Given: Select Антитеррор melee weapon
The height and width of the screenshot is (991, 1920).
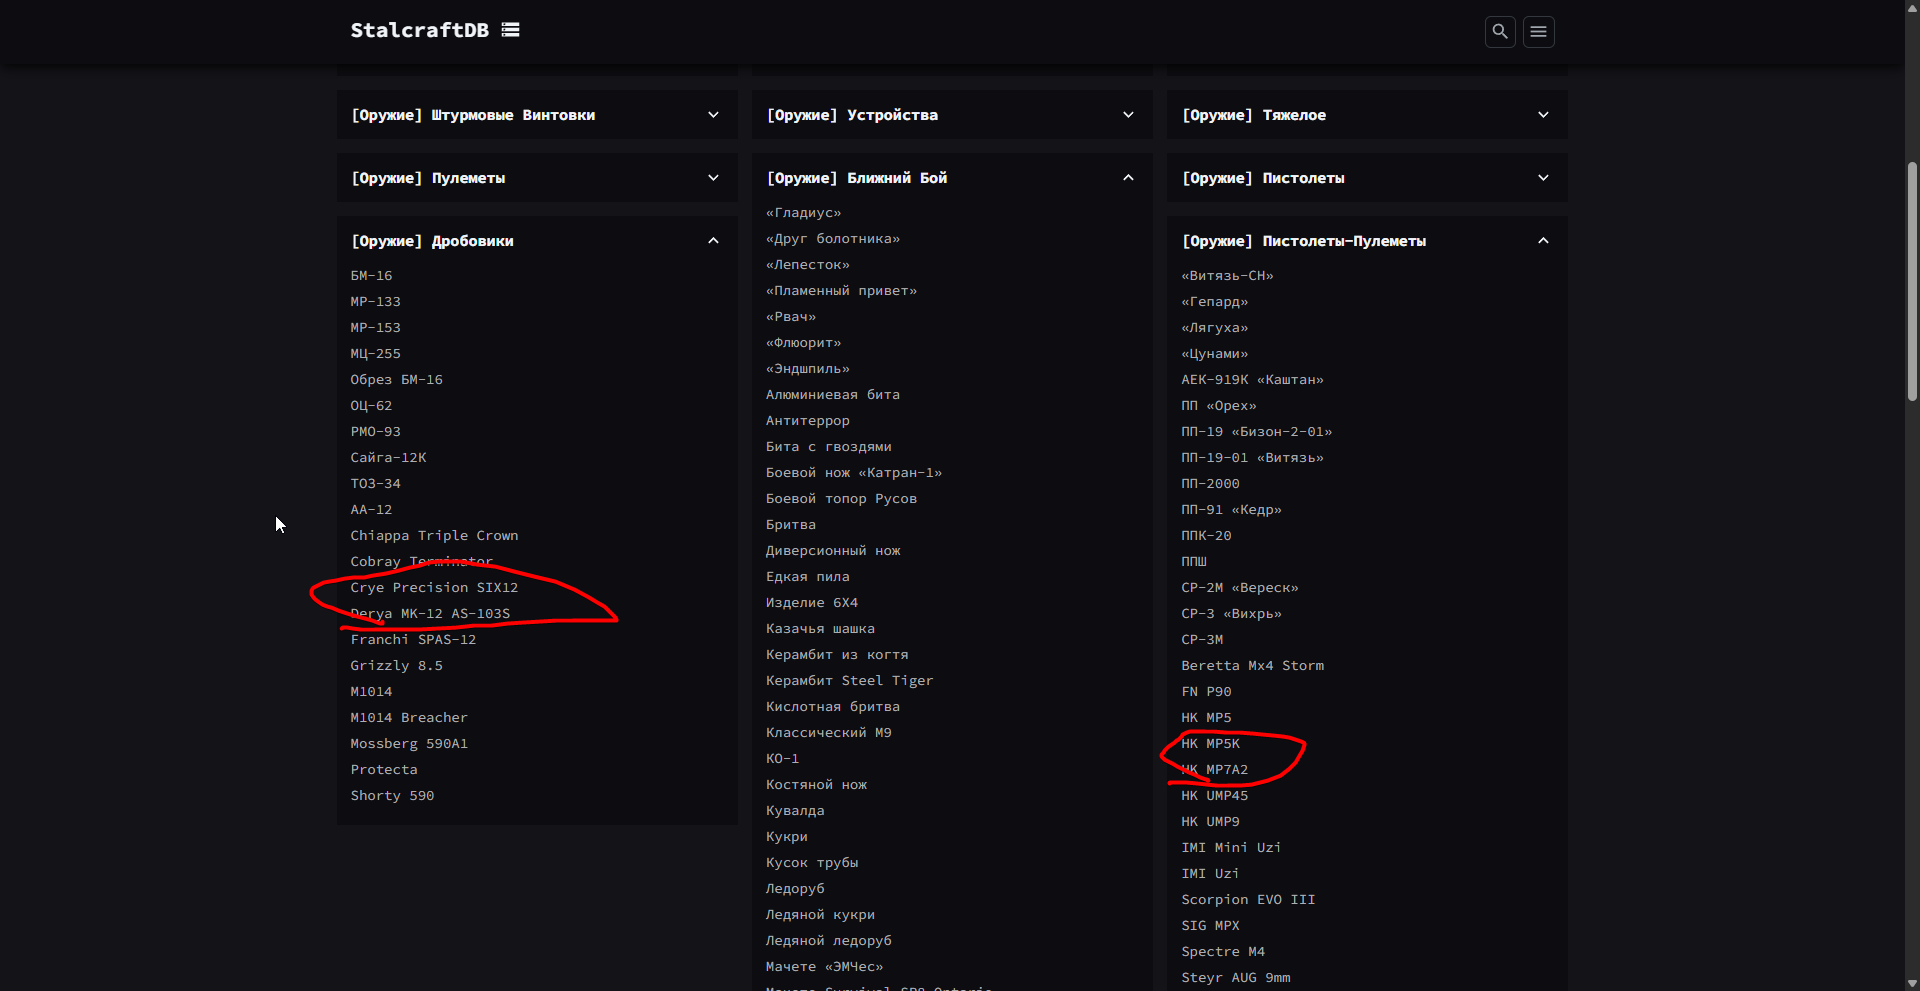Looking at the screenshot, I should point(808,420).
